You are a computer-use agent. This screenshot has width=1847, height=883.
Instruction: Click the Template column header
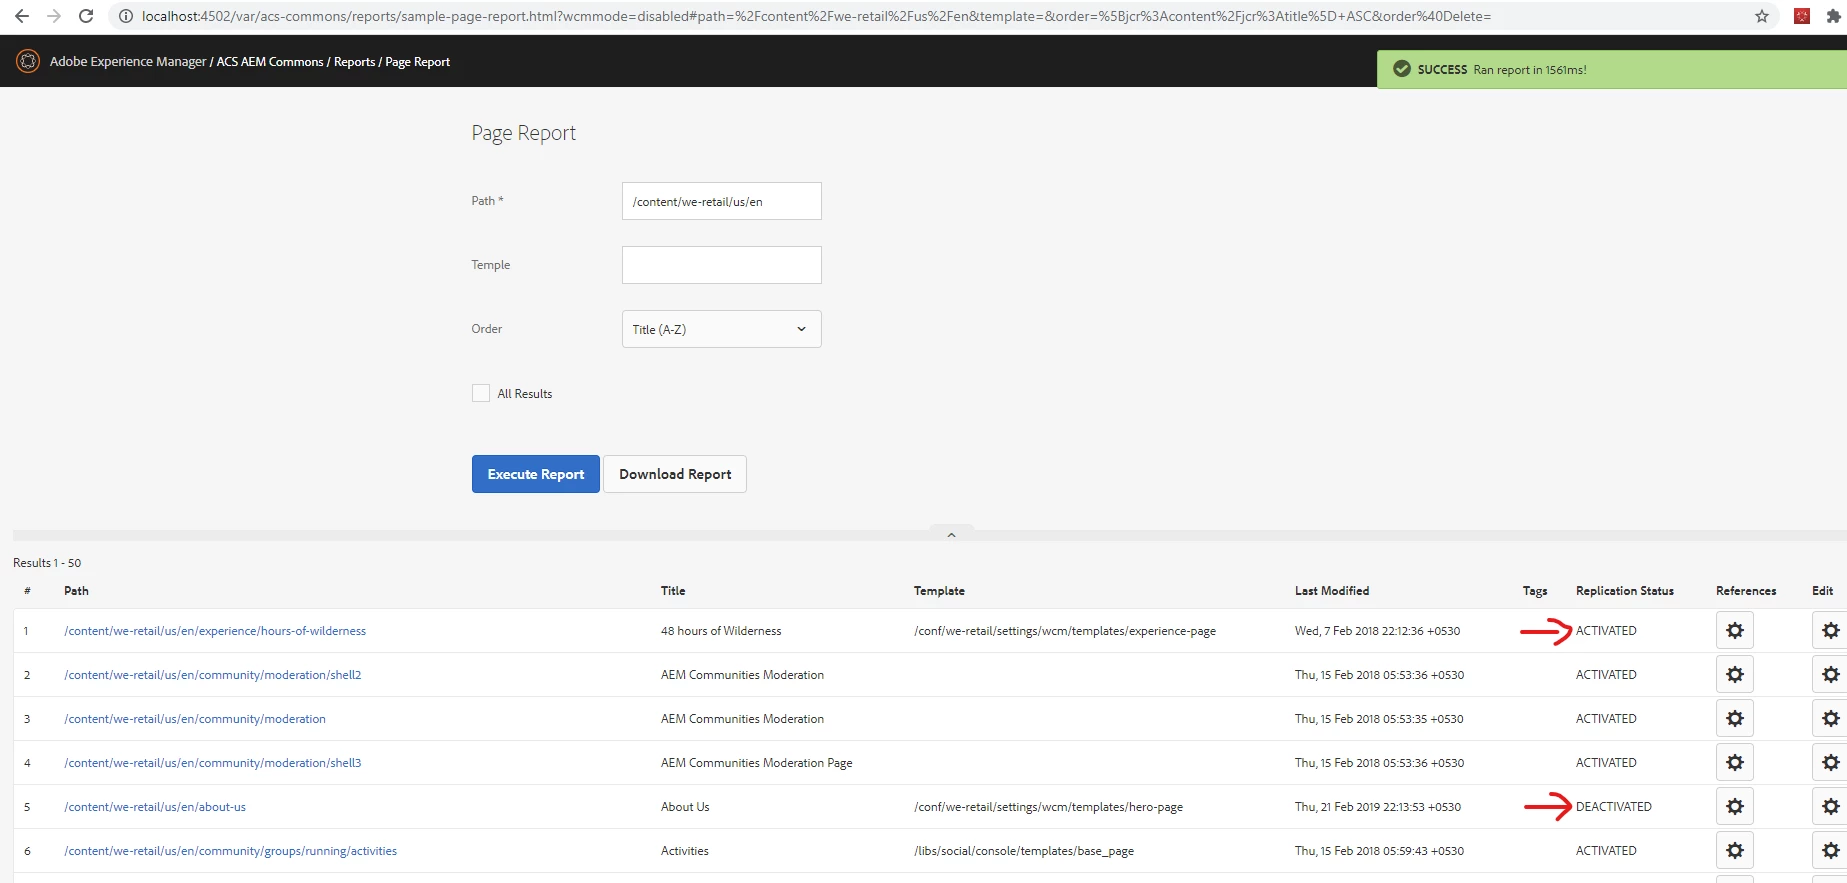pos(939,591)
